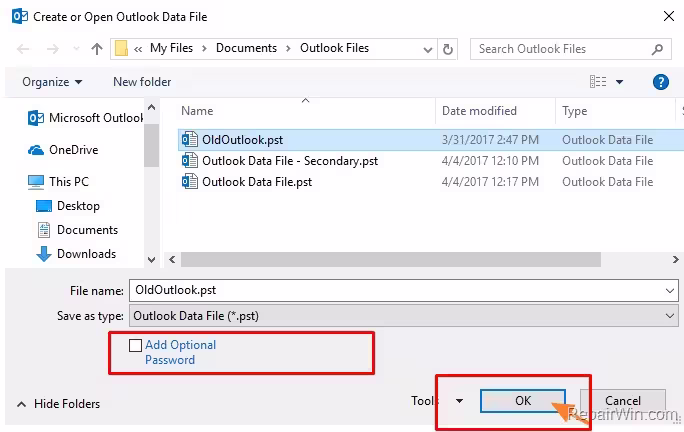684x432 pixels.
Task: Click the refresh icon beside address bar
Action: pos(449,48)
